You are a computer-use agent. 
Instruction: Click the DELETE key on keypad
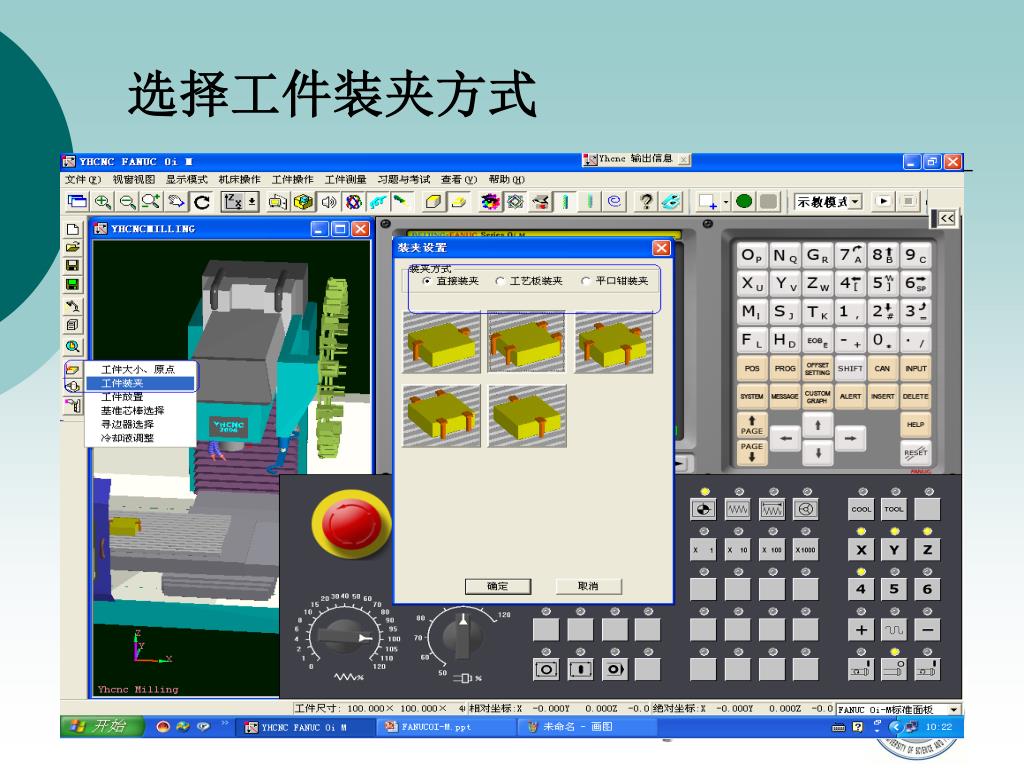[915, 396]
